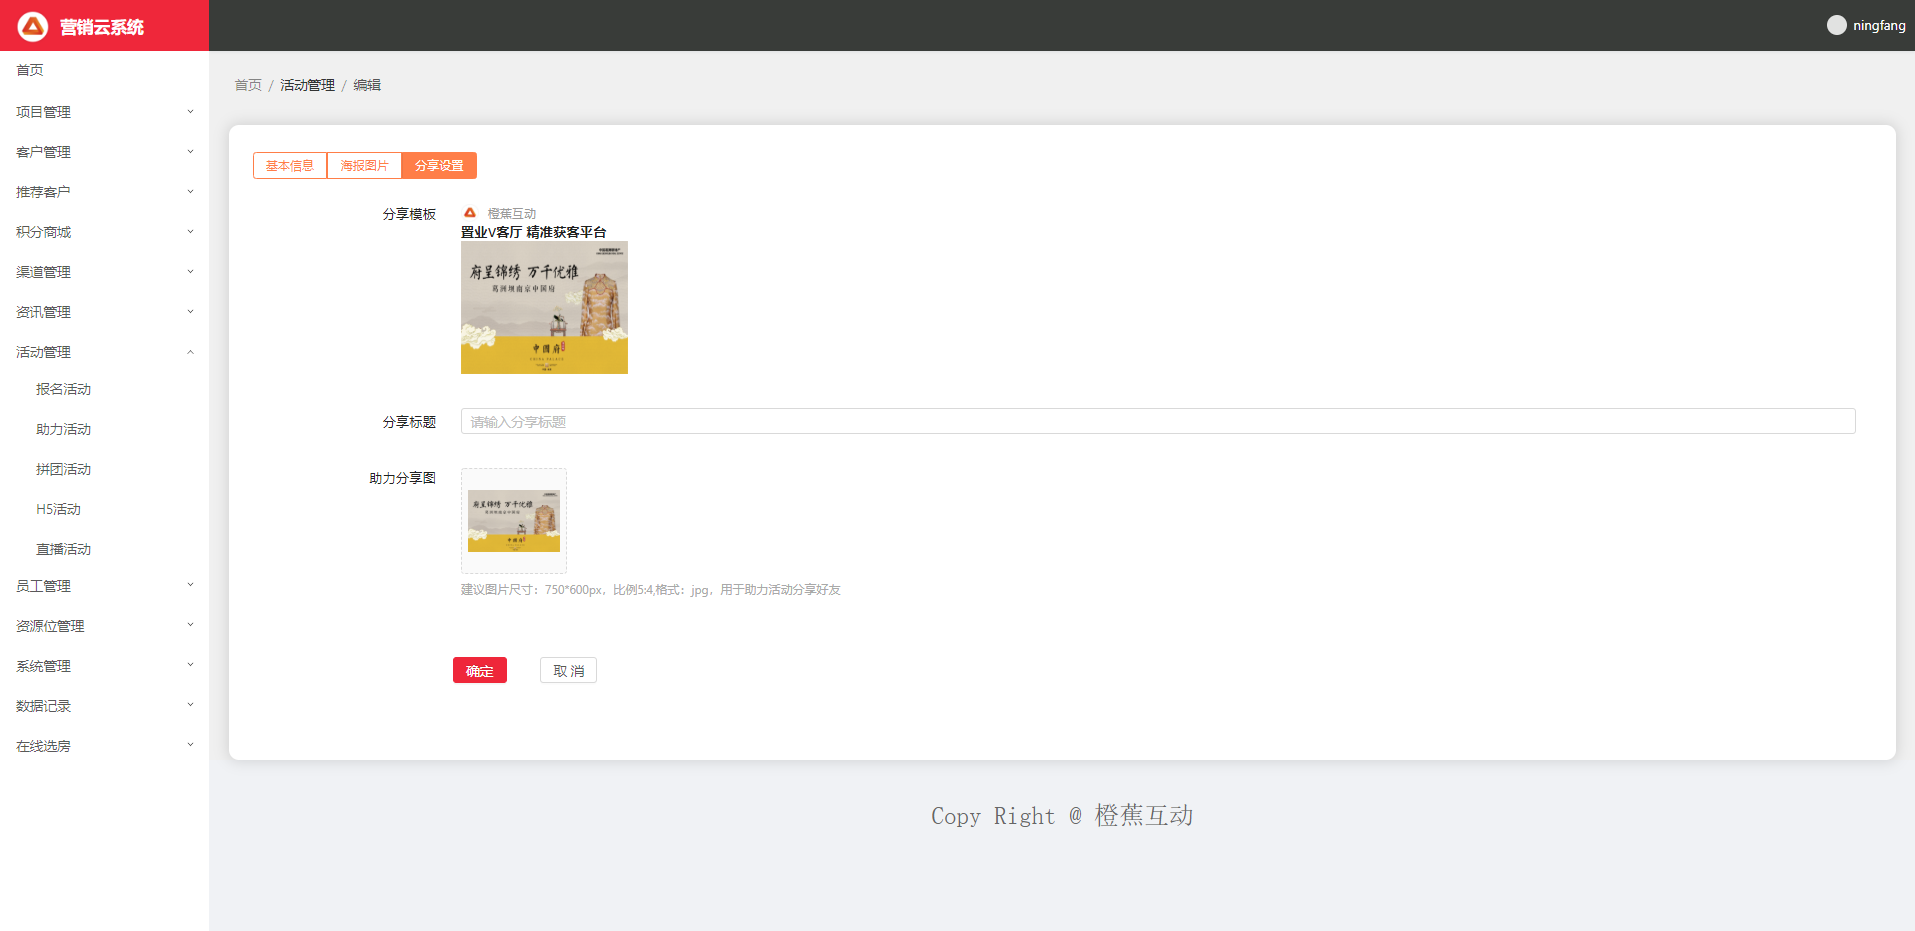Screen dimensions: 1915x931
Task: Switch to the 海报图片 tab
Action: click(x=364, y=166)
